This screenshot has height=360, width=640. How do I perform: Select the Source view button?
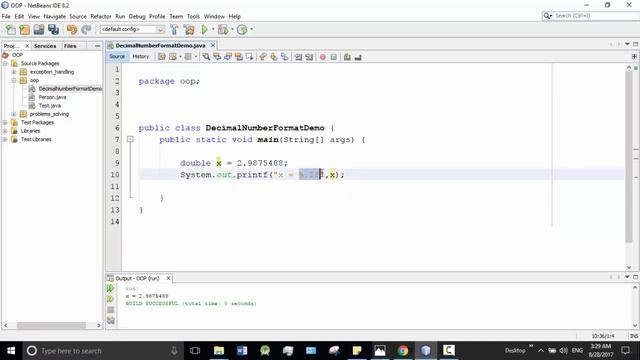[x=117, y=56]
